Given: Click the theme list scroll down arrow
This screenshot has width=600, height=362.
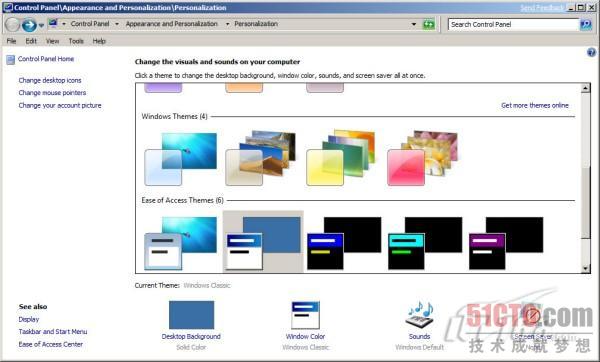Looking at the screenshot, I should point(585,269).
